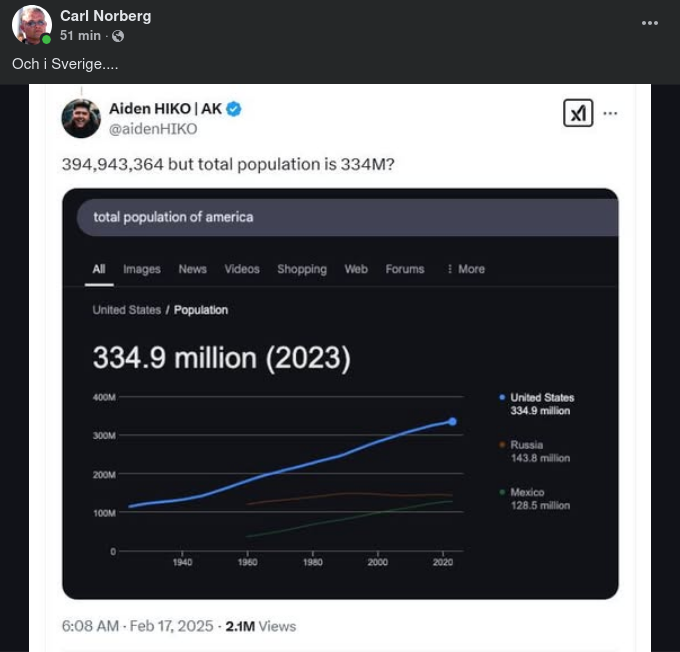
Task: Click Carl Norberg's profile picture
Action: 32,25
